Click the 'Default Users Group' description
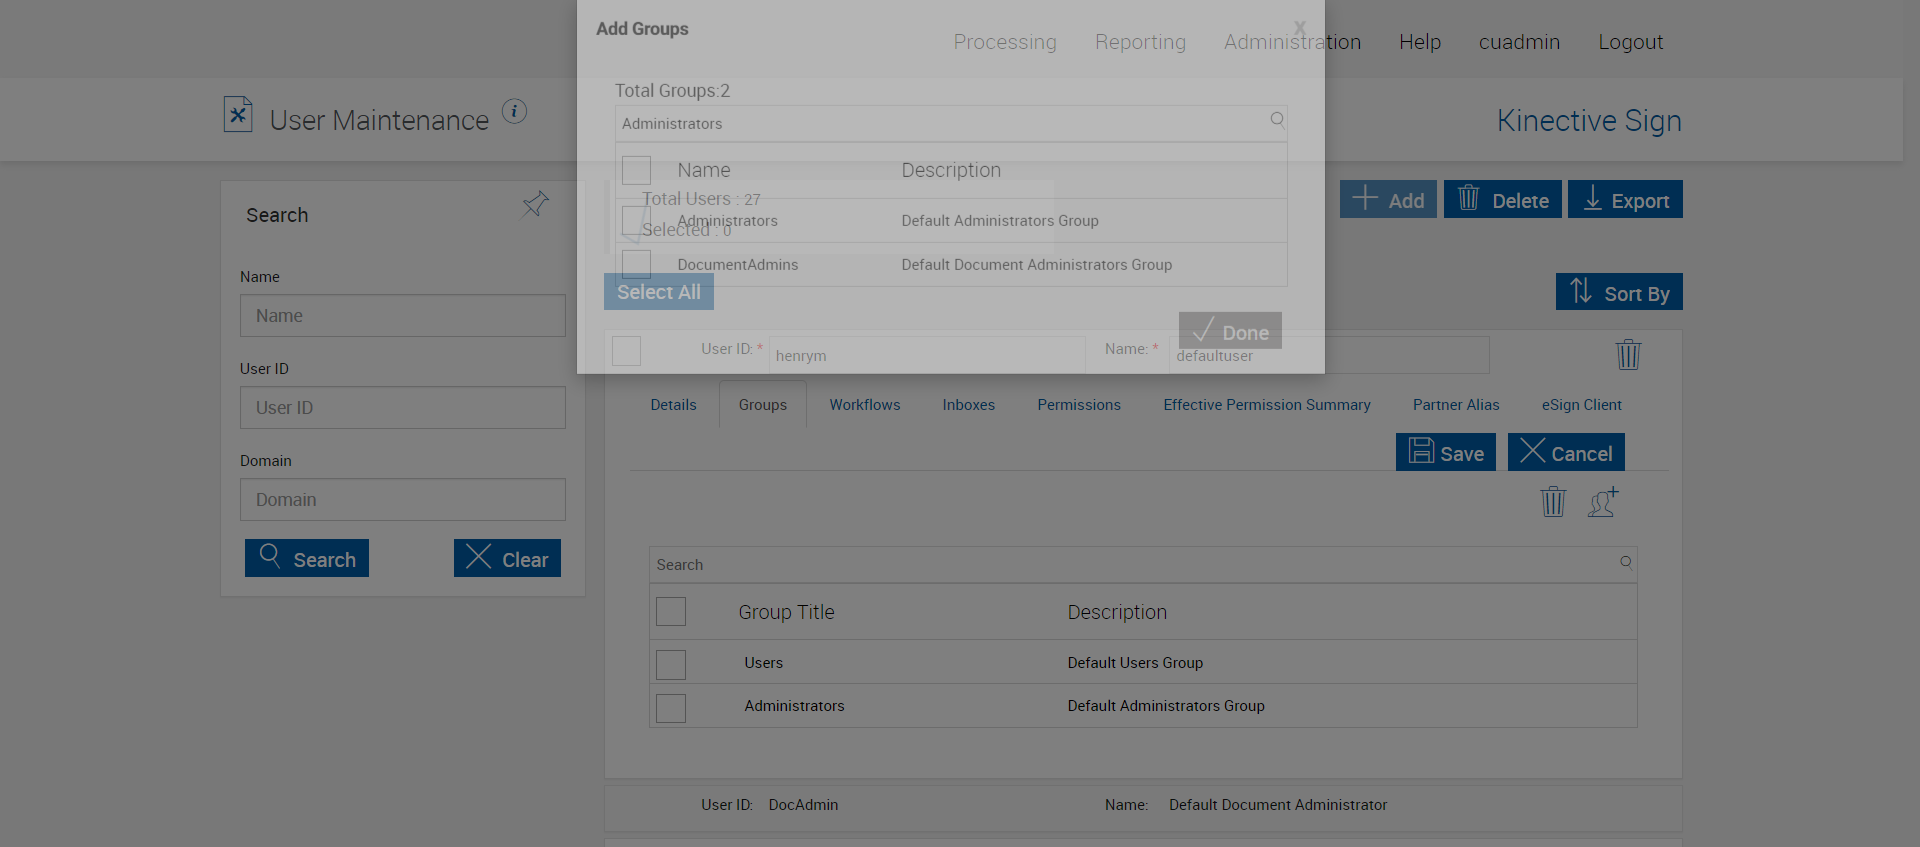 pos(1135,663)
